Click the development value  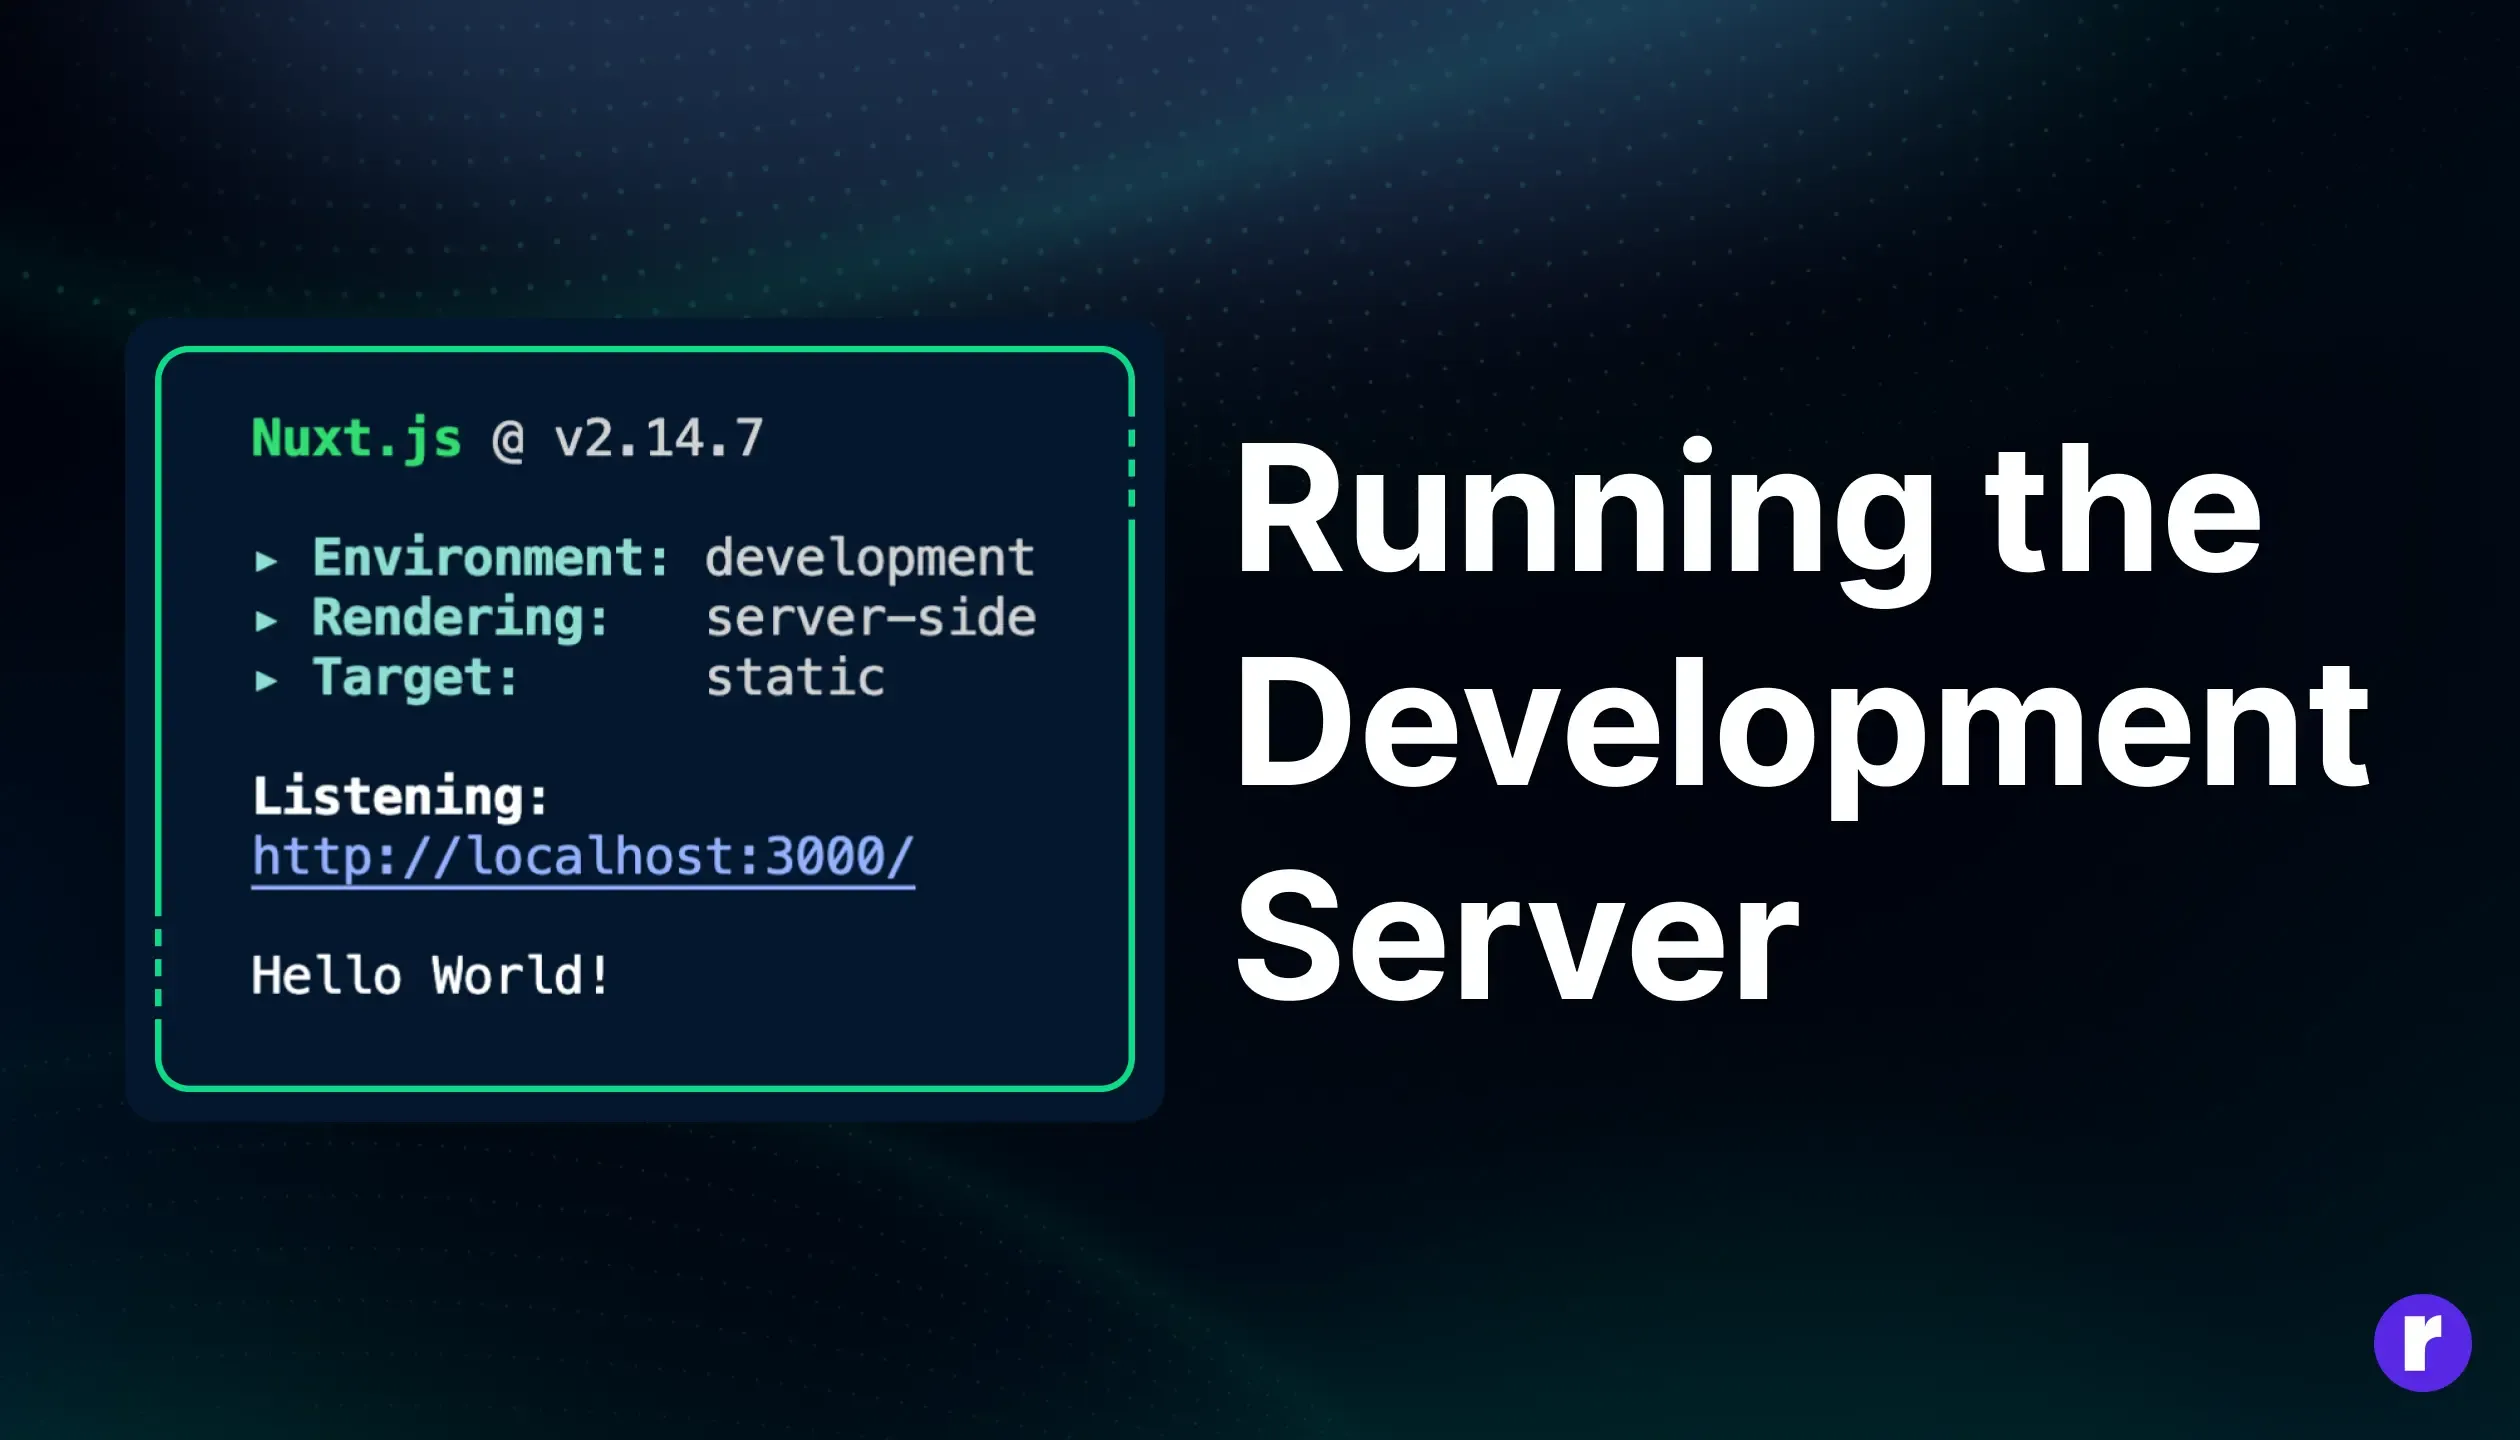870,558
